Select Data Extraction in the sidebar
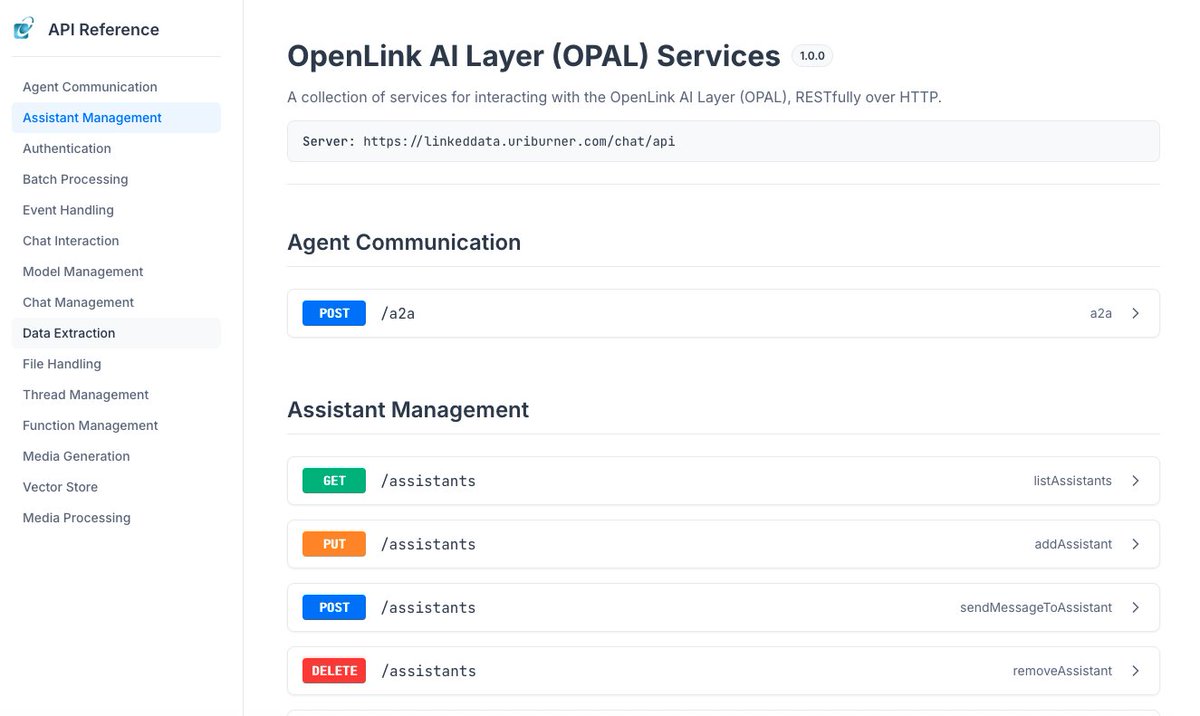Image resolution: width=1200 pixels, height=716 pixels. tap(71, 332)
